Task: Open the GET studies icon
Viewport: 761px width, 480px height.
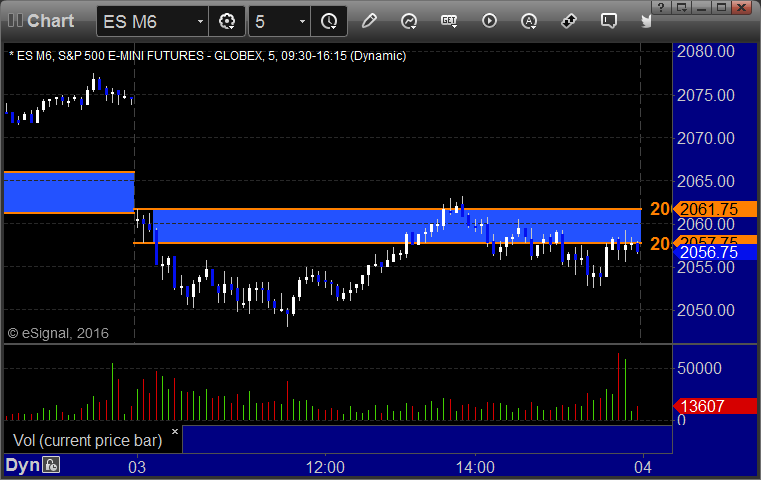Action: (449, 21)
